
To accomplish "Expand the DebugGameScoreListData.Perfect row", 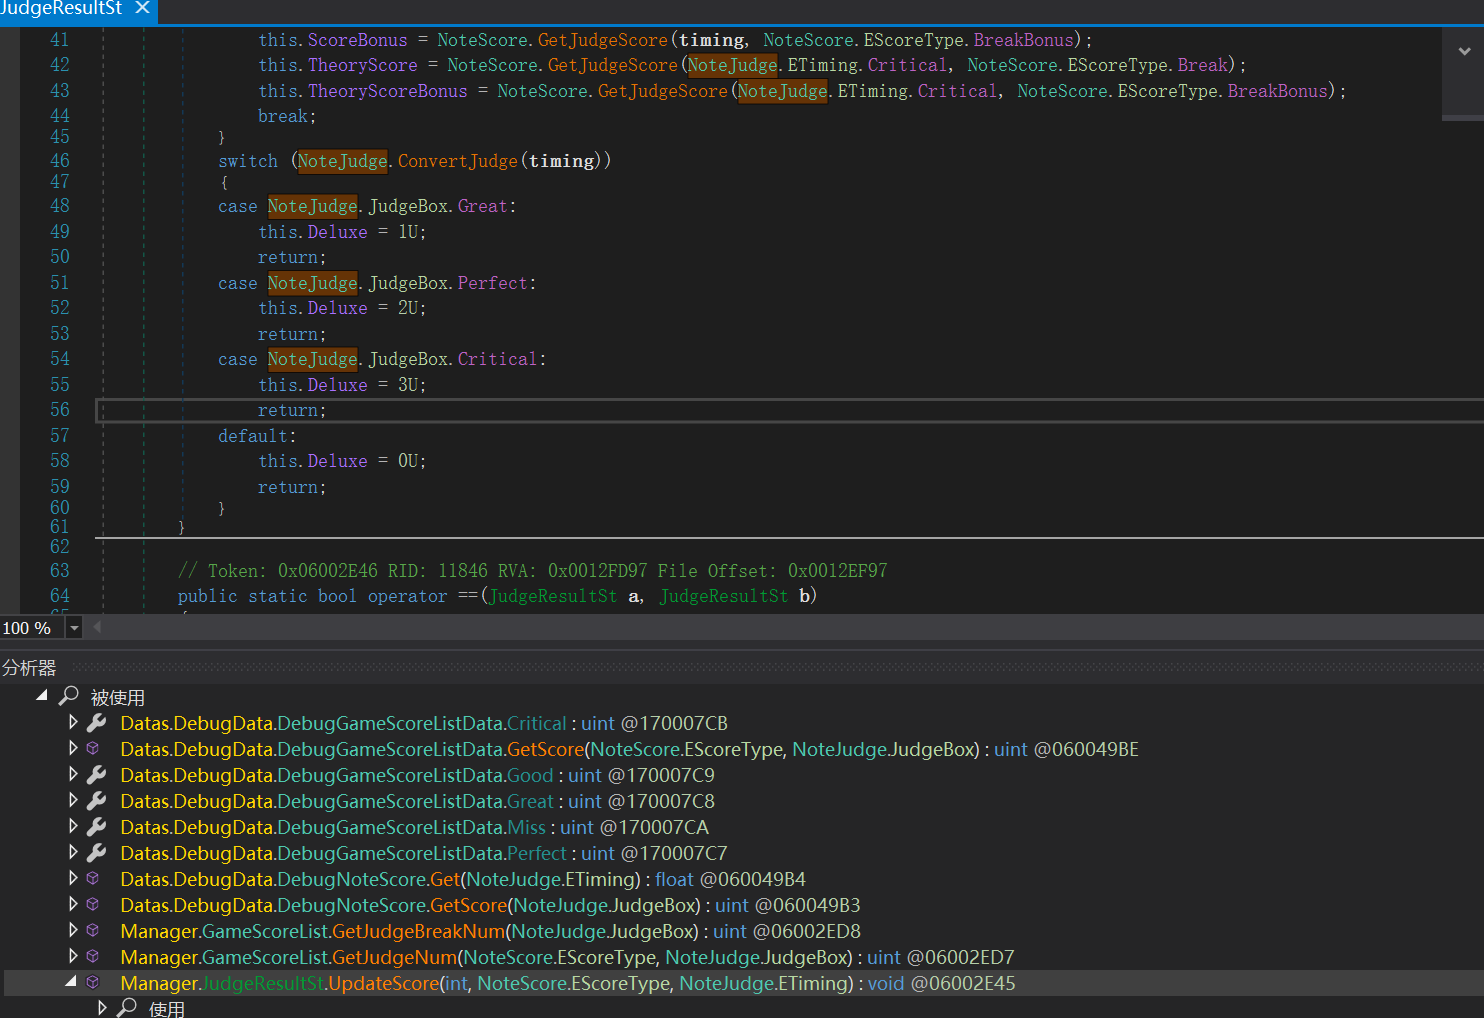I will (x=73, y=851).
